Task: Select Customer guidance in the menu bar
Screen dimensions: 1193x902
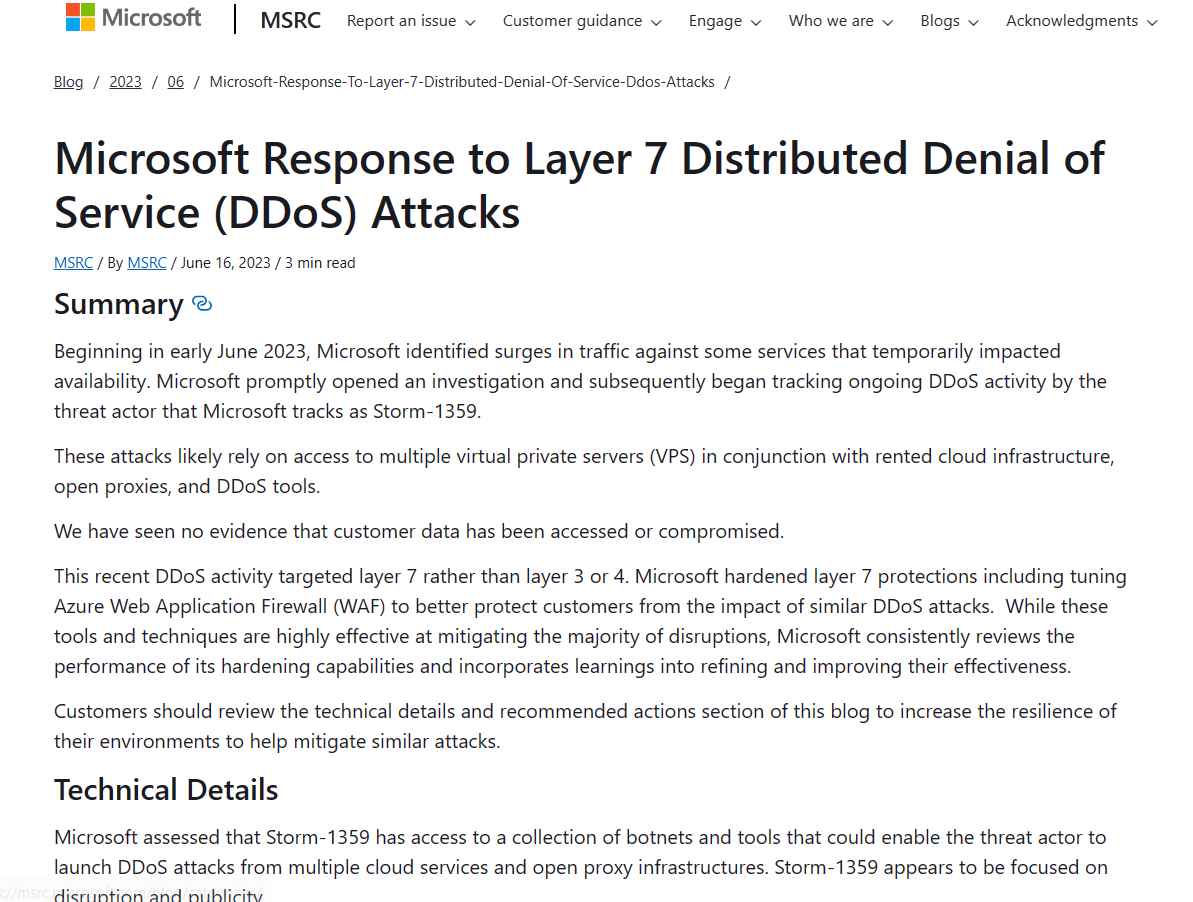Action: coord(572,21)
